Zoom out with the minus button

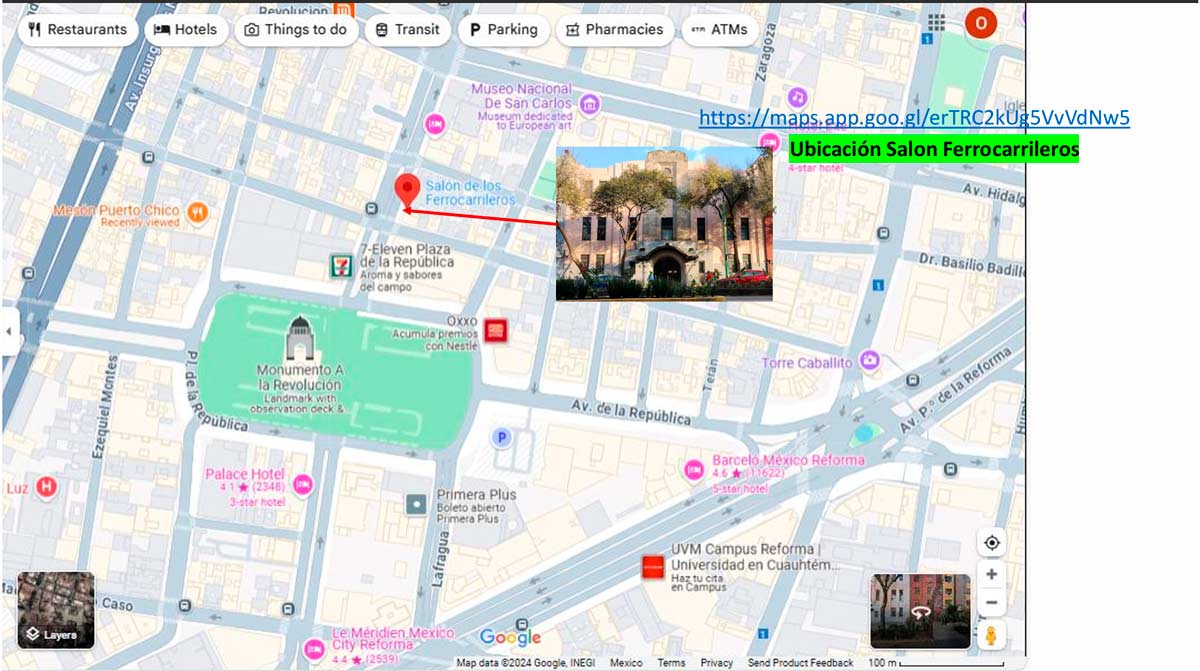pos(991,603)
